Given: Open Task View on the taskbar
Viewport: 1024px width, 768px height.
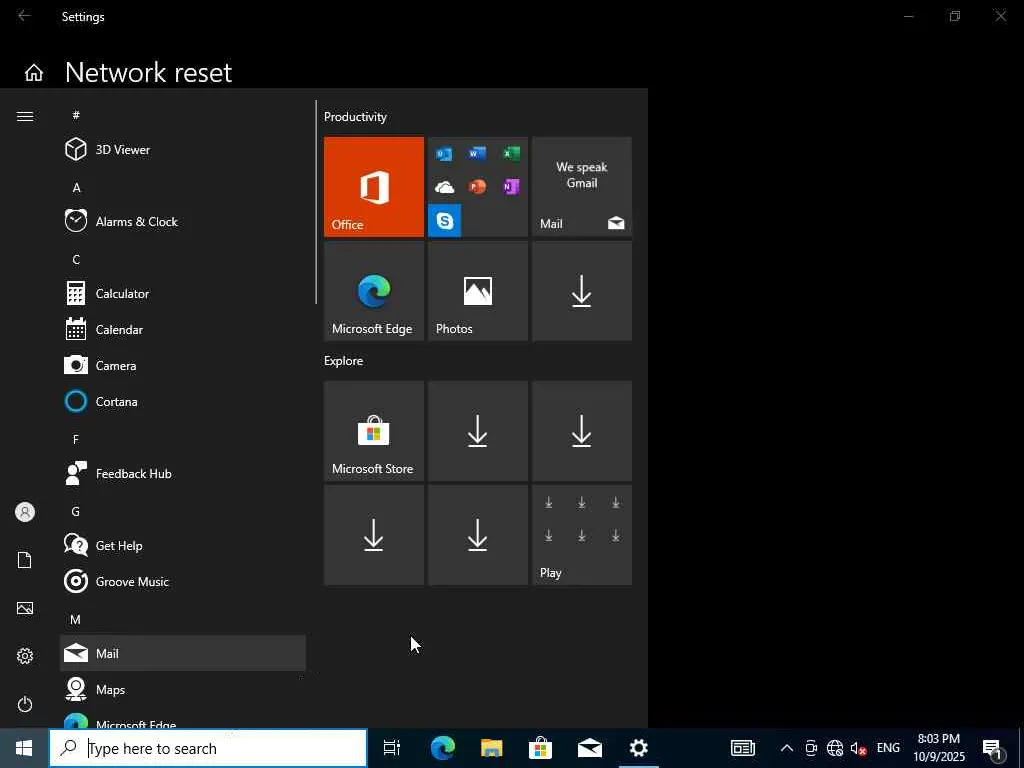Looking at the screenshot, I should tap(392, 748).
